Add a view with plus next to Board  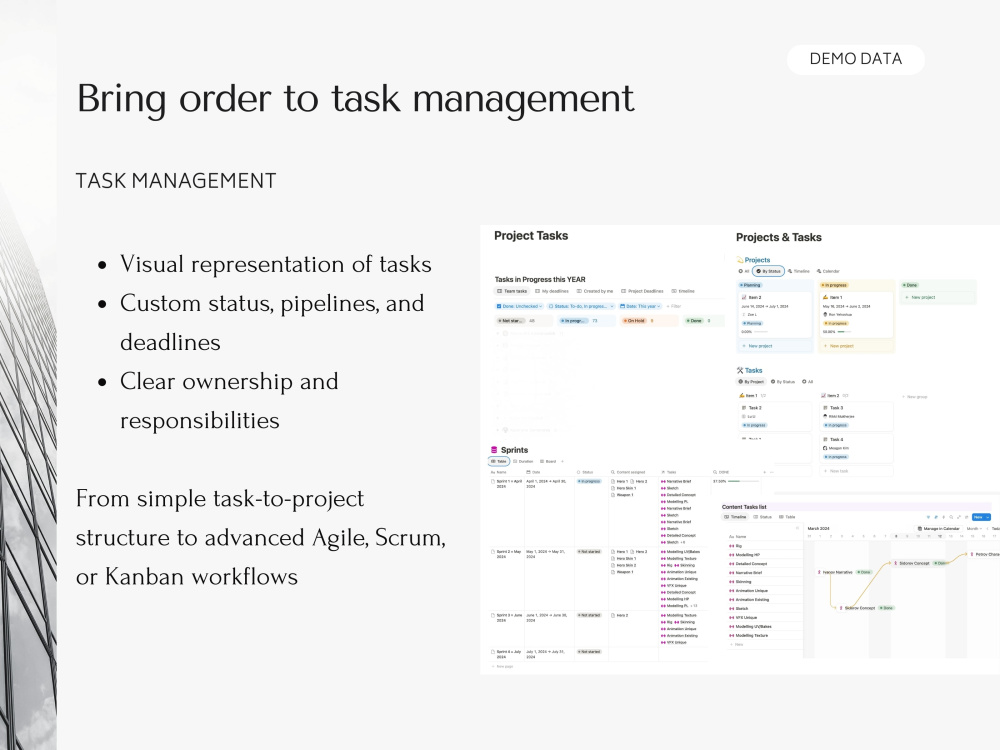coord(562,461)
